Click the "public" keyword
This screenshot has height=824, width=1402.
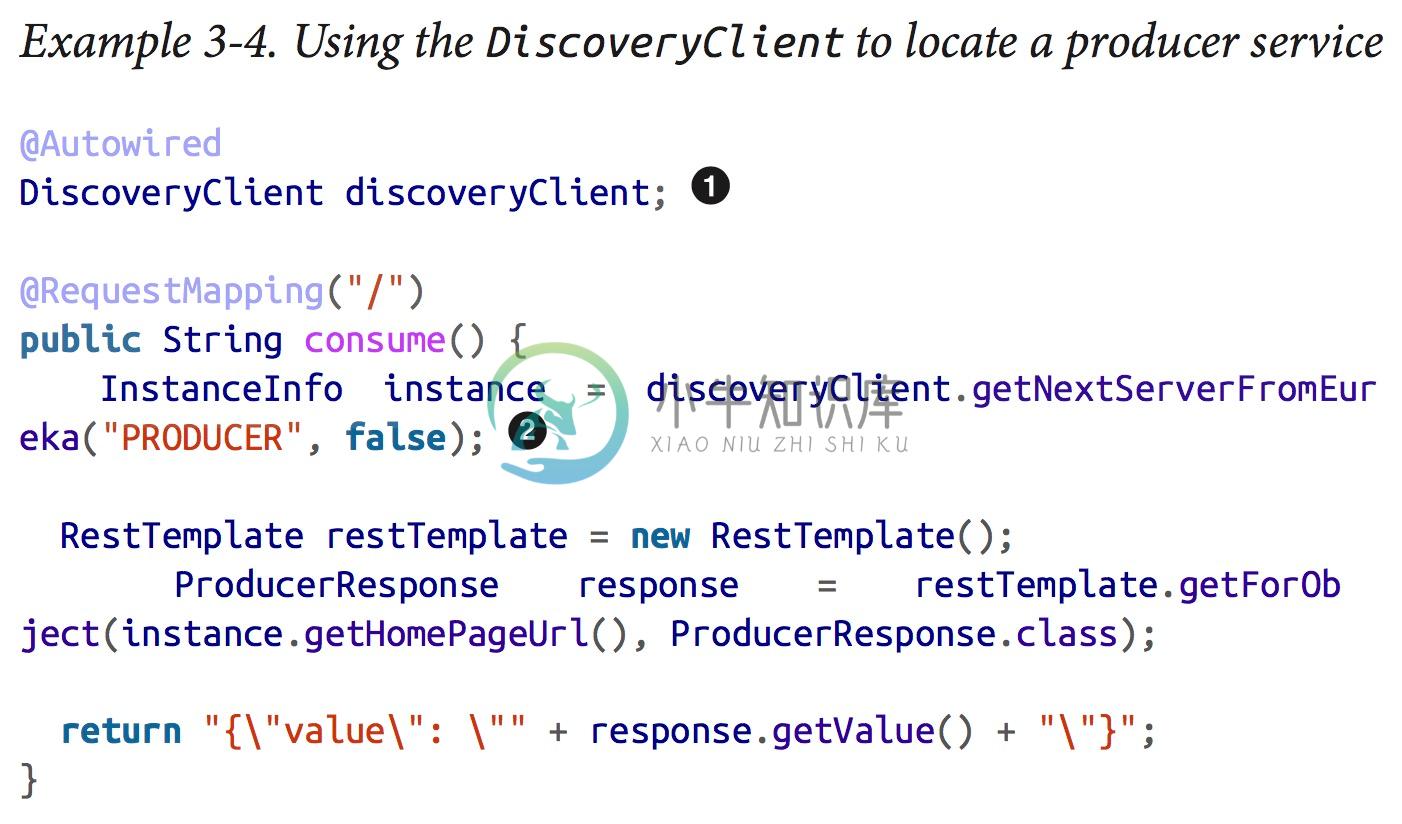pyautogui.click(x=80, y=340)
